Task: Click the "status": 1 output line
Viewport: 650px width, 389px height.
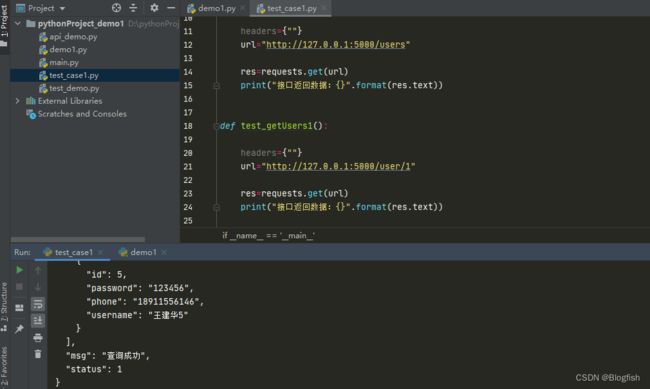Action: tap(94, 369)
